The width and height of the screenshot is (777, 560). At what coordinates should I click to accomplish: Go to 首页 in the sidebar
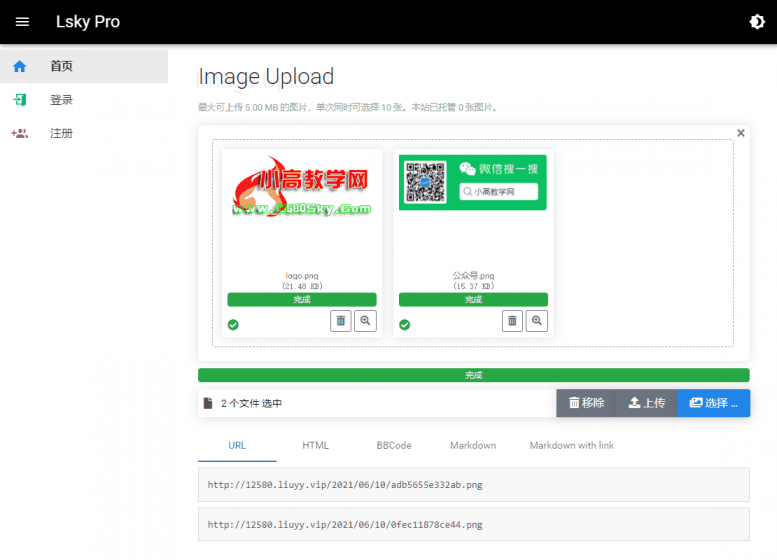84,66
